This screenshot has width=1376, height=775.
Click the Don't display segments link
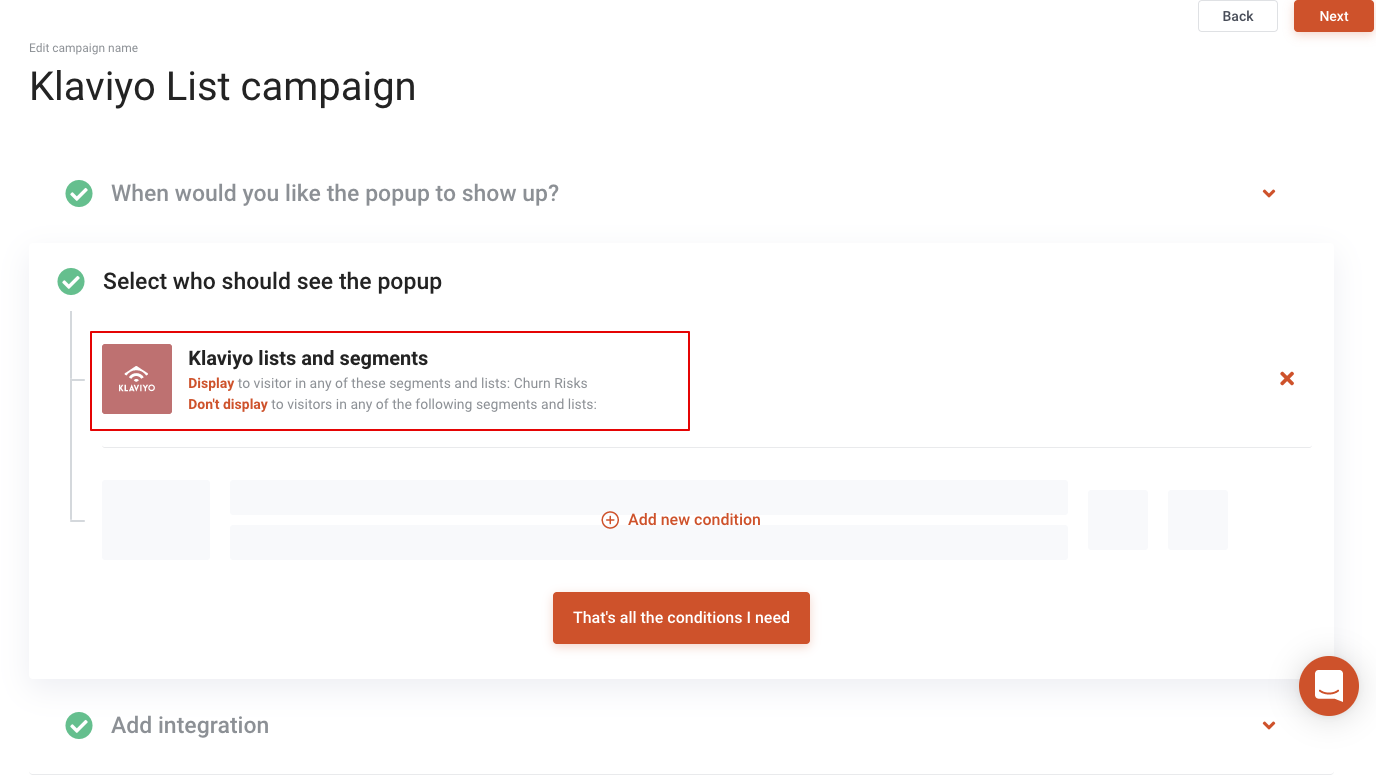(228, 405)
